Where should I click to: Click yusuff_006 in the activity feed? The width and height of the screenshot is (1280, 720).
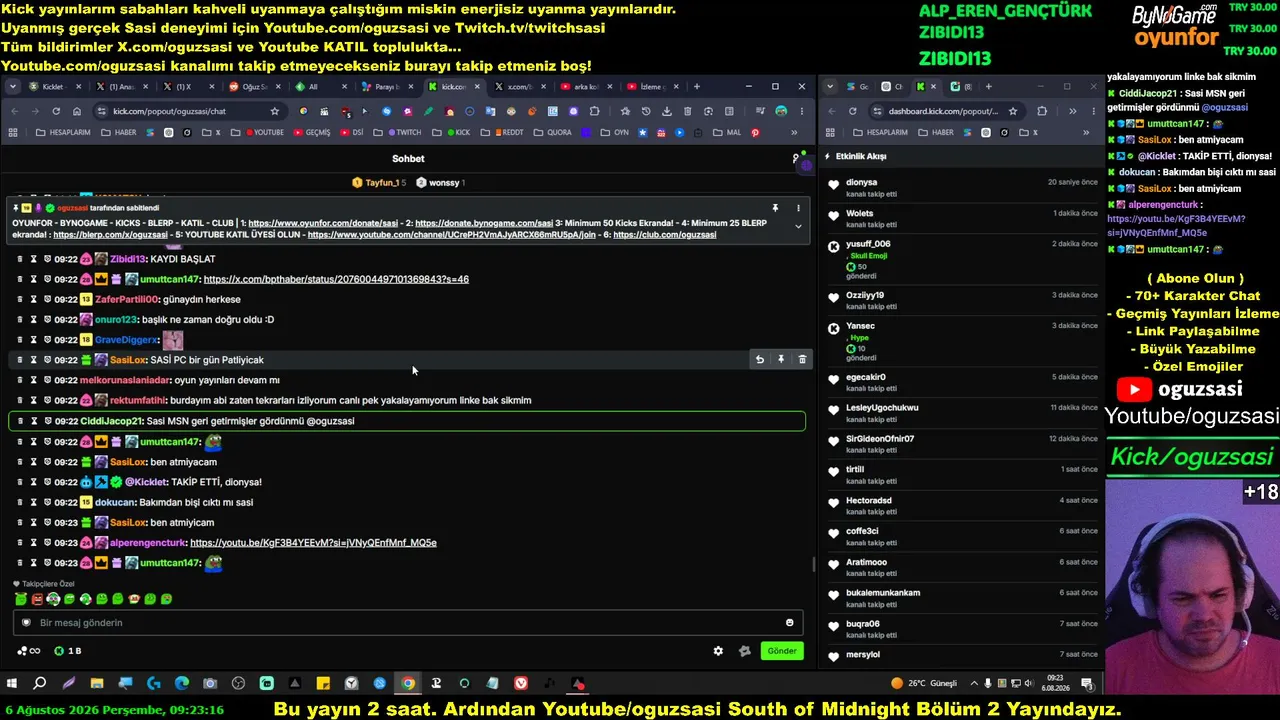pyautogui.click(x=868, y=244)
